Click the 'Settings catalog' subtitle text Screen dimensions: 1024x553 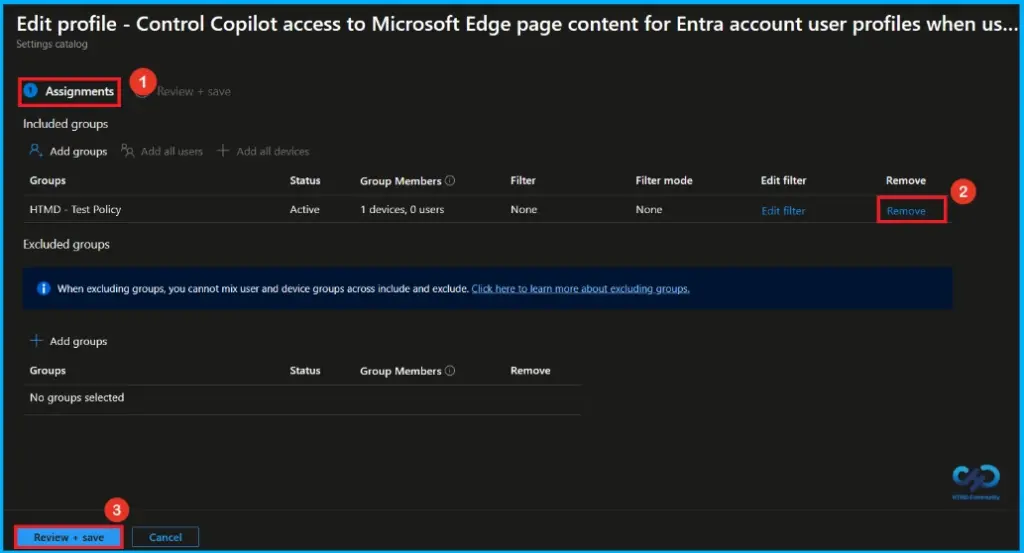pyautogui.click(x=52, y=44)
